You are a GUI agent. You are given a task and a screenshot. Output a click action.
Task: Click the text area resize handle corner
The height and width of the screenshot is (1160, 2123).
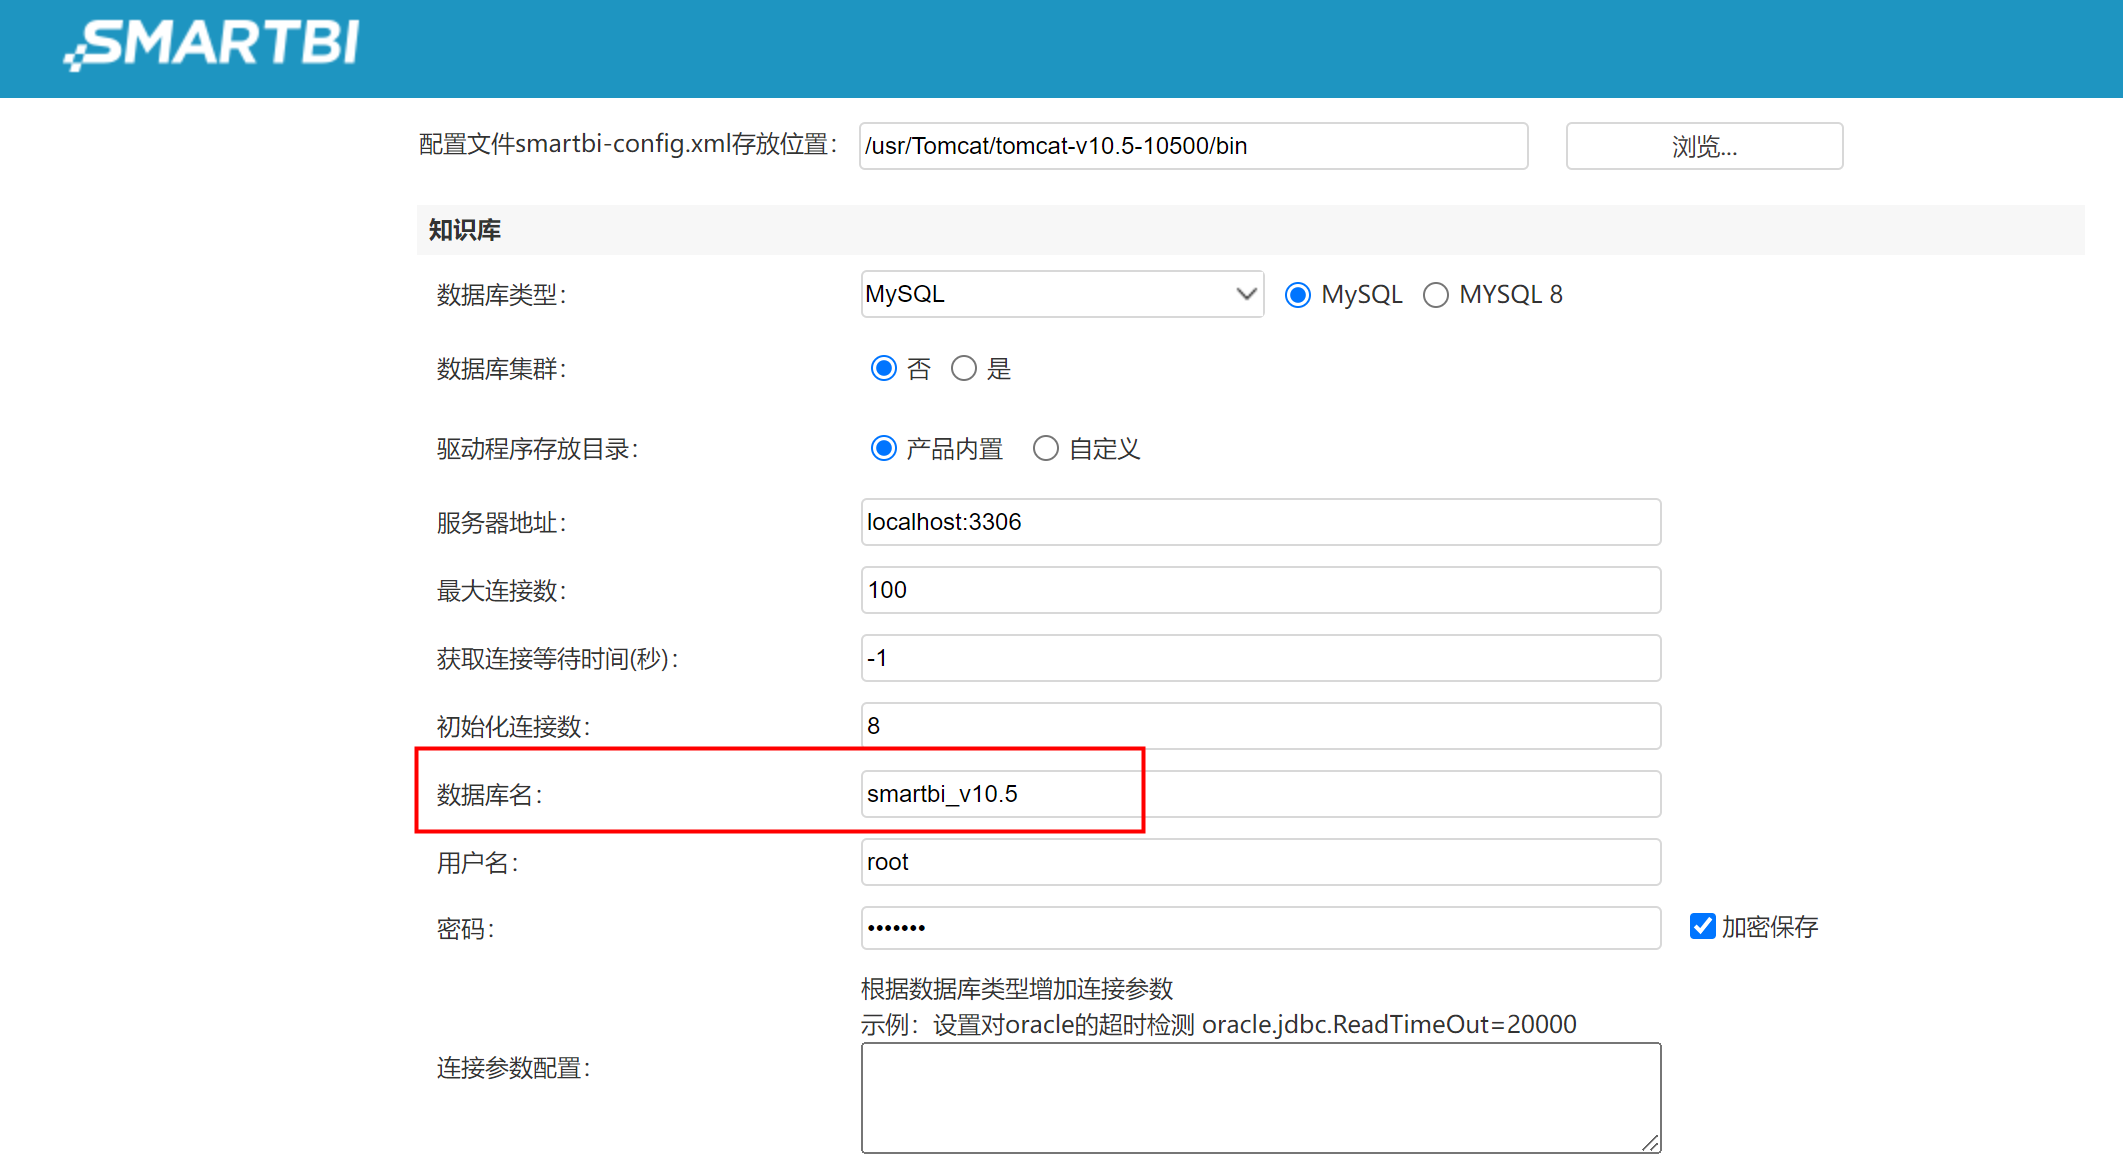pyautogui.click(x=1650, y=1143)
